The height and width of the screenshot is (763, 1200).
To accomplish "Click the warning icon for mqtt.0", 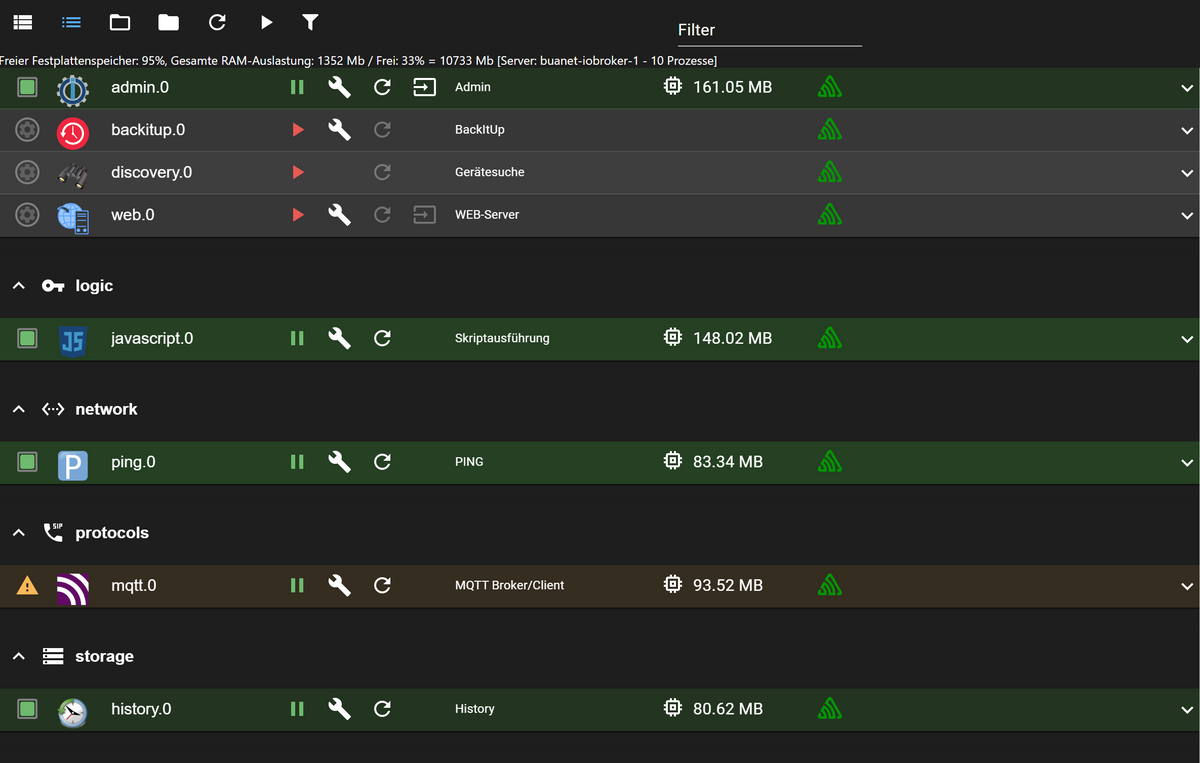I will point(28,586).
